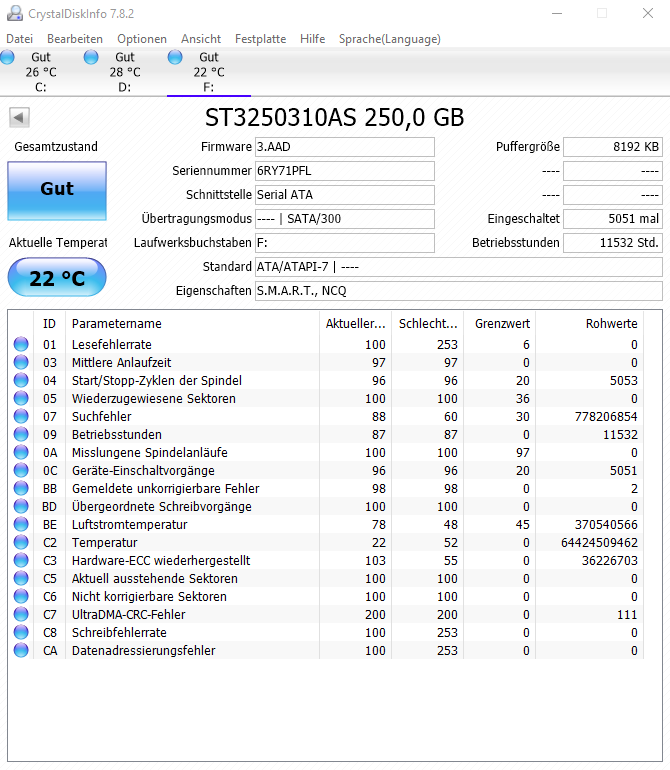Click status orb for Start/Stopp-Zyklen der Spindel
The width and height of the screenshot is (670, 770).
pyautogui.click(x=21, y=380)
